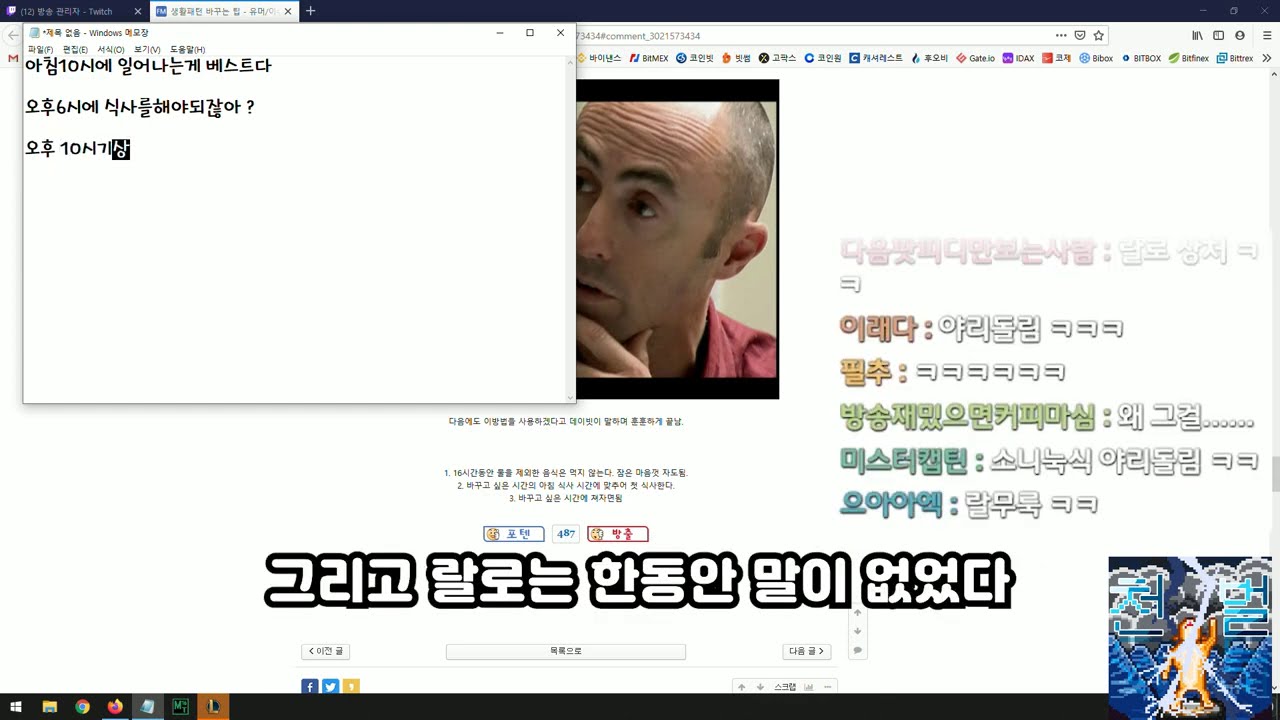Click the stats chart icon beside 스크랩
1280x720 pixels.
tap(809, 687)
